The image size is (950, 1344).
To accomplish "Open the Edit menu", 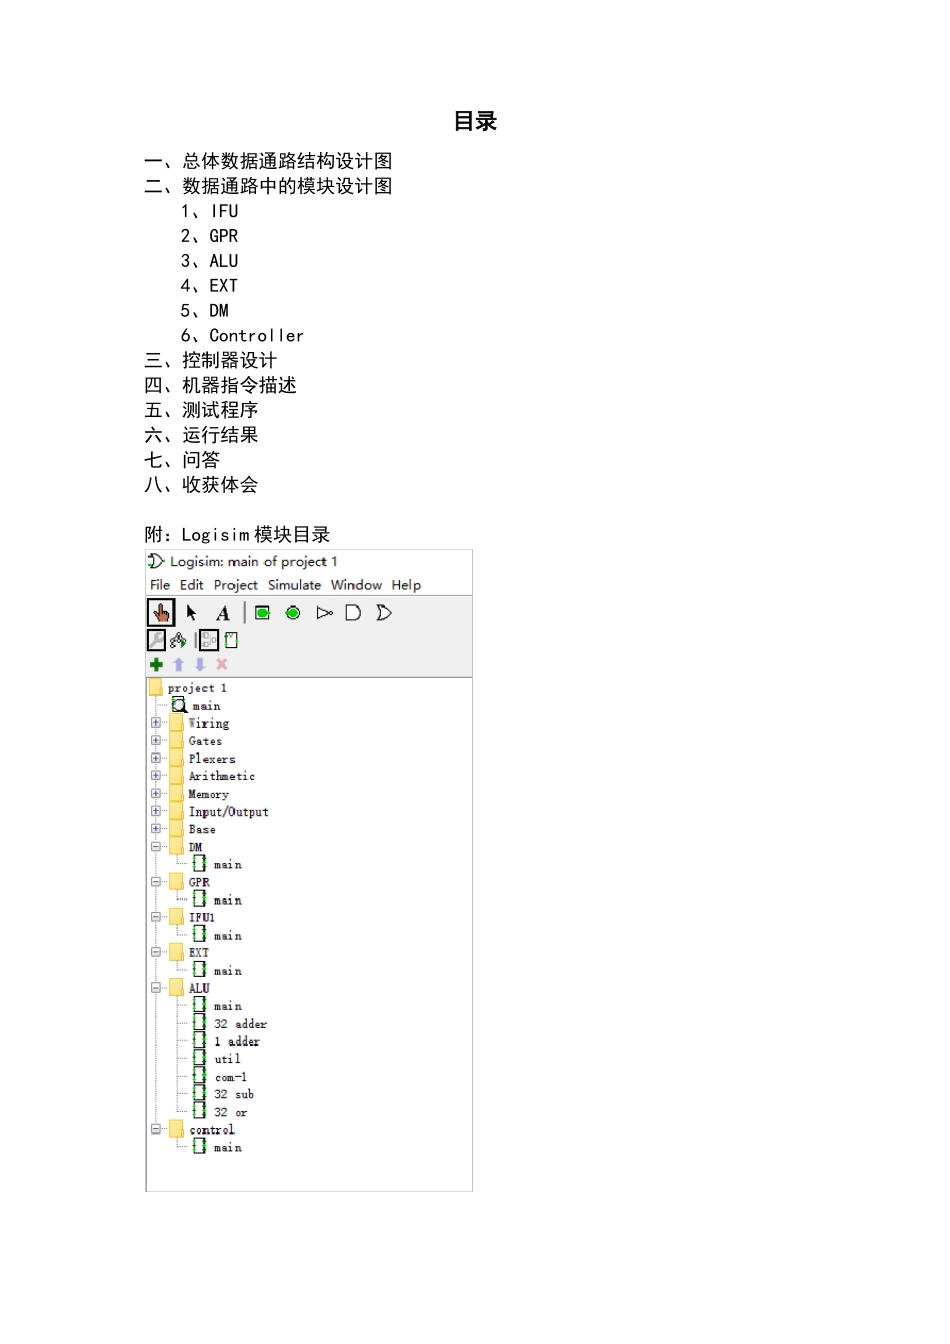I will [192, 585].
